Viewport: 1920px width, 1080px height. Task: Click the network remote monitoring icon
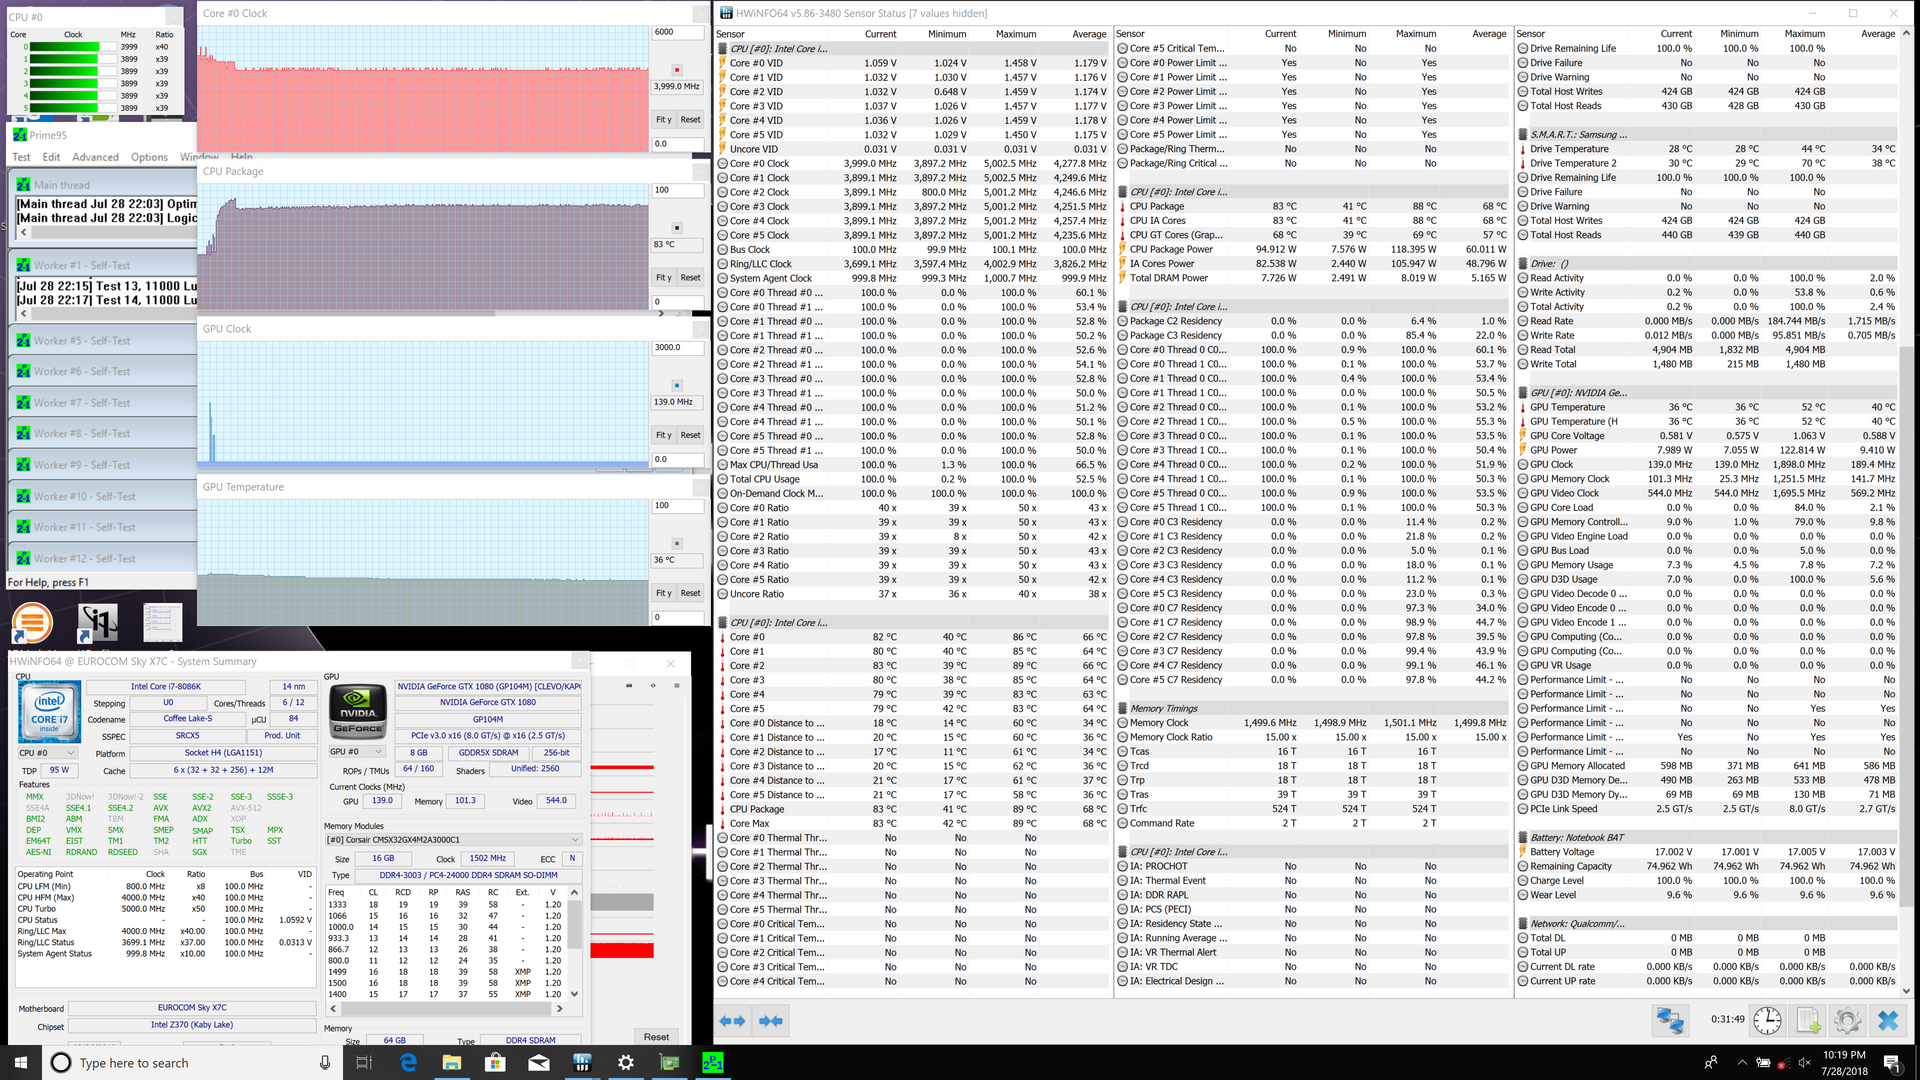coord(1670,1020)
